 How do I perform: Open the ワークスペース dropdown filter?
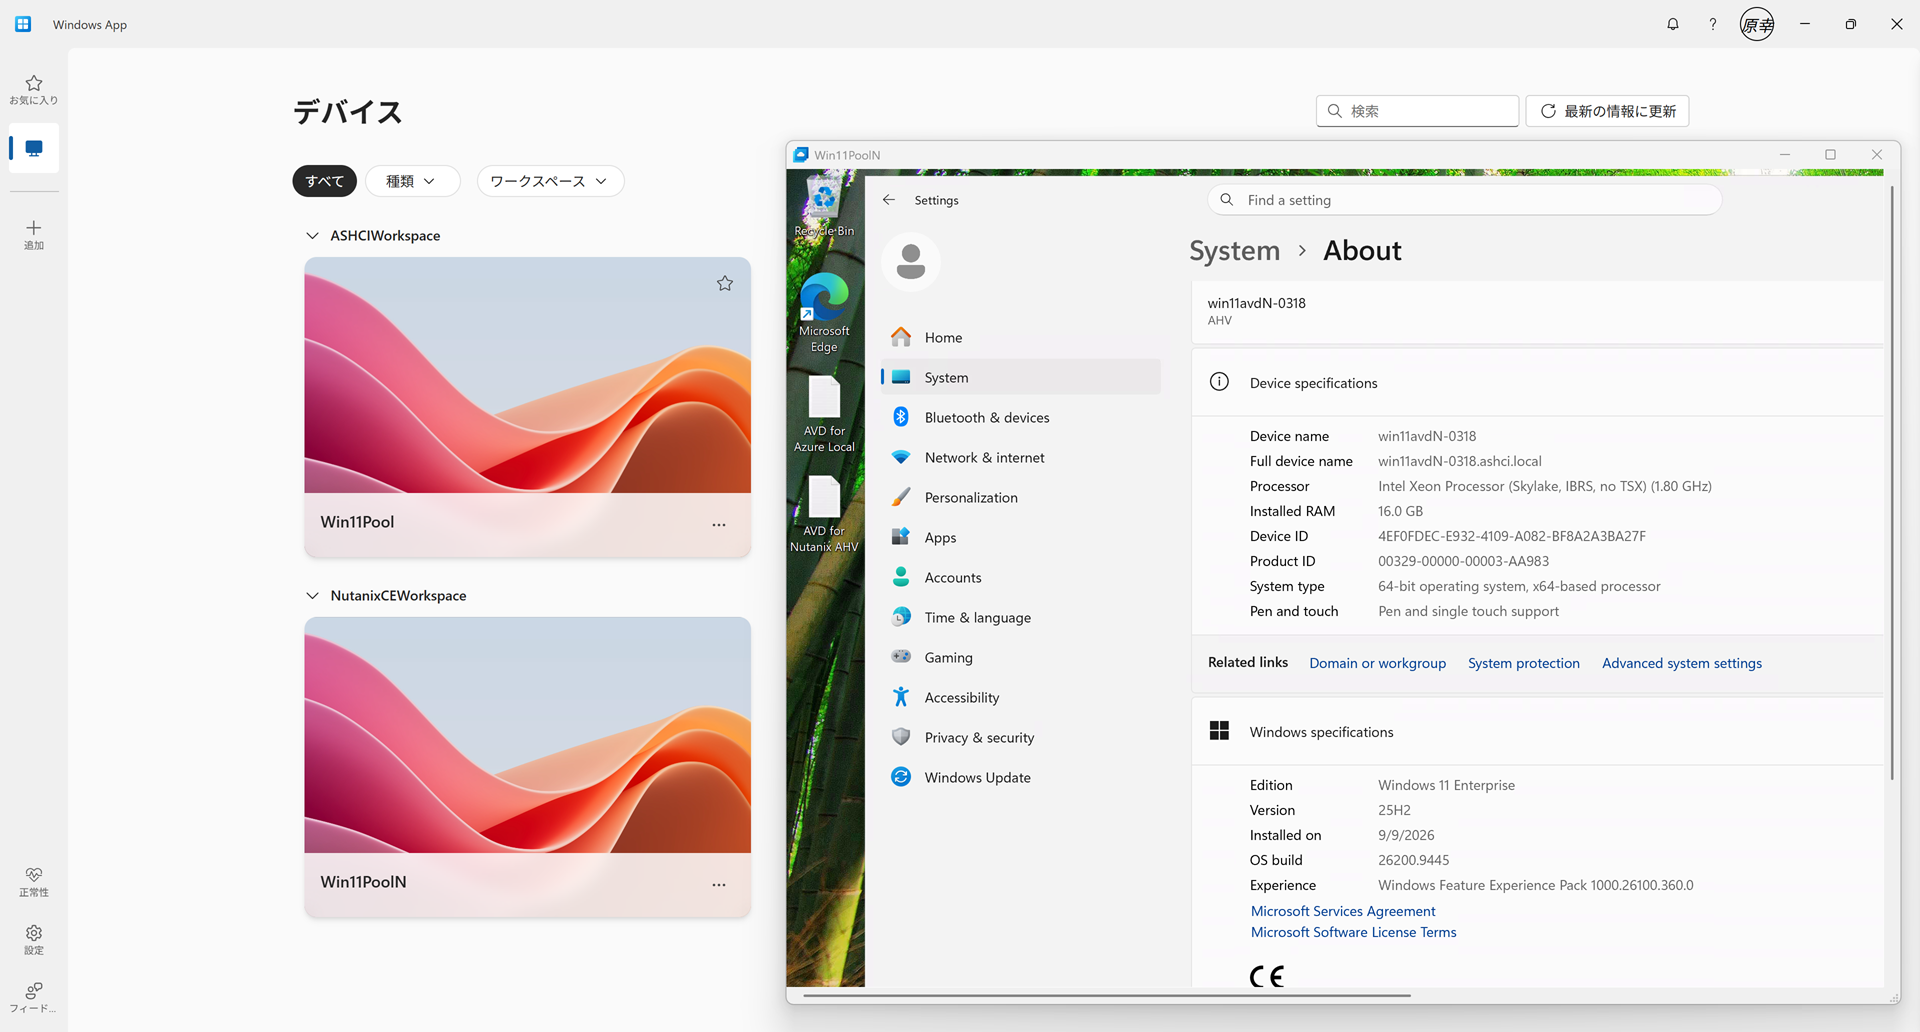550,181
